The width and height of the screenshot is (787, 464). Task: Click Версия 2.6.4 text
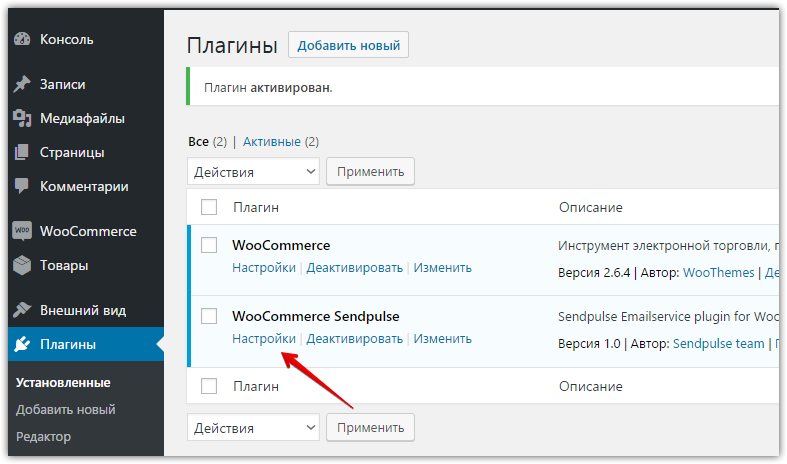coord(594,273)
